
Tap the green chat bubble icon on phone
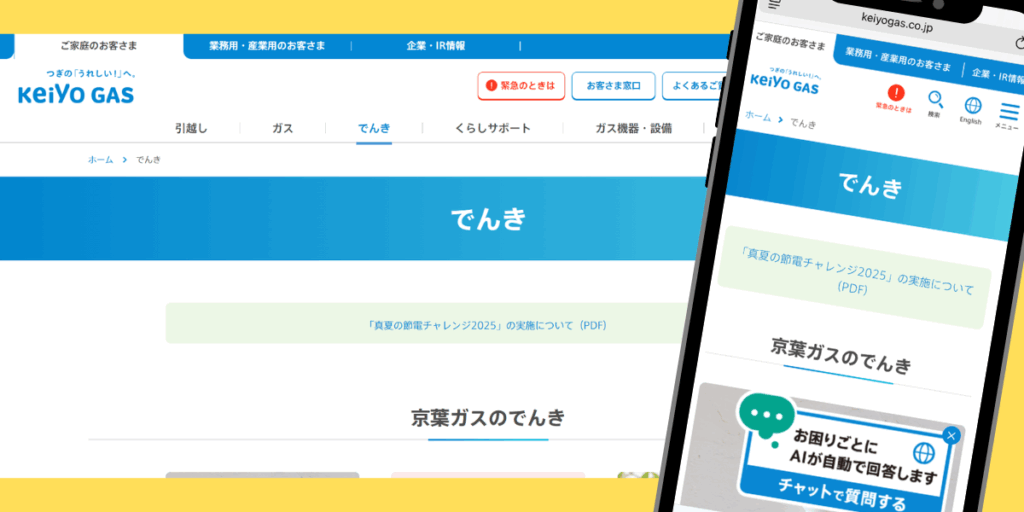point(765,419)
